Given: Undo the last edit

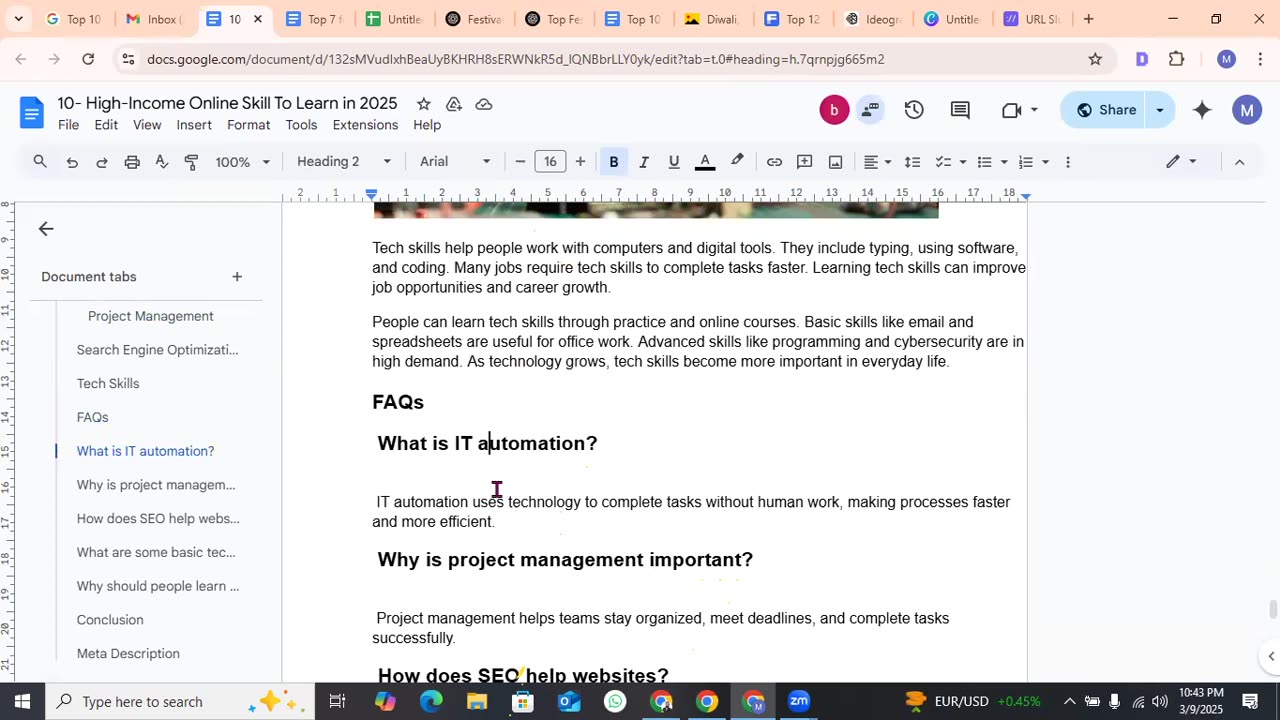Looking at the screenshot, I should coord(72,162).
